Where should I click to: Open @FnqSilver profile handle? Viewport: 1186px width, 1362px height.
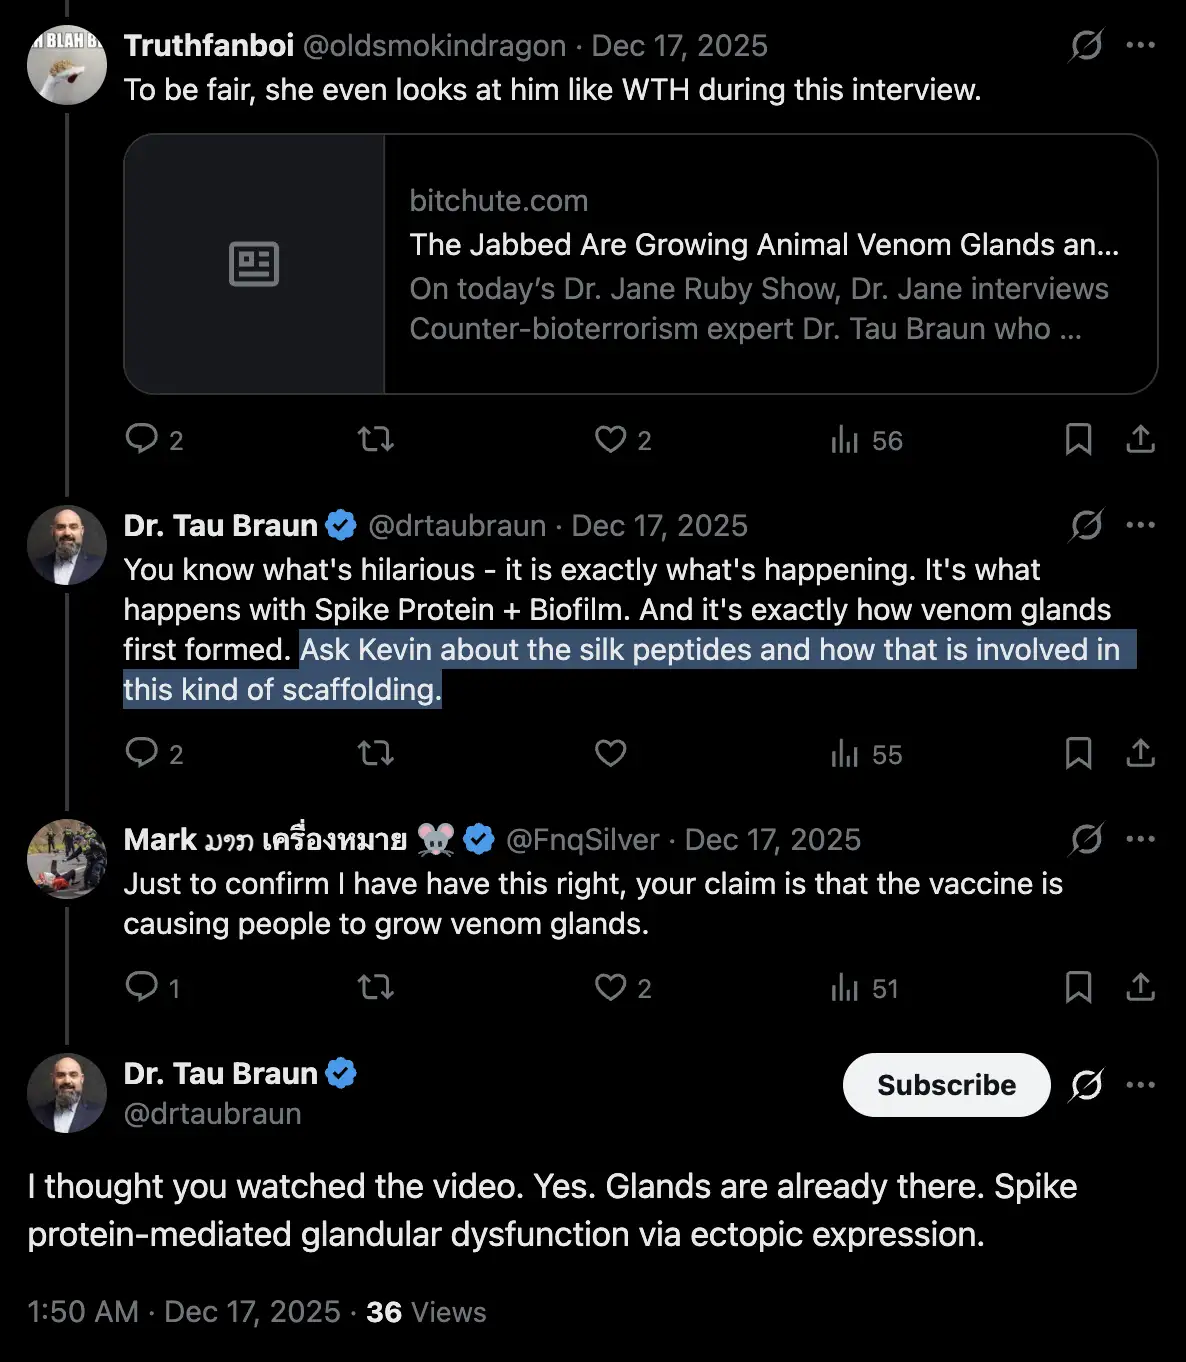(582, 839)
